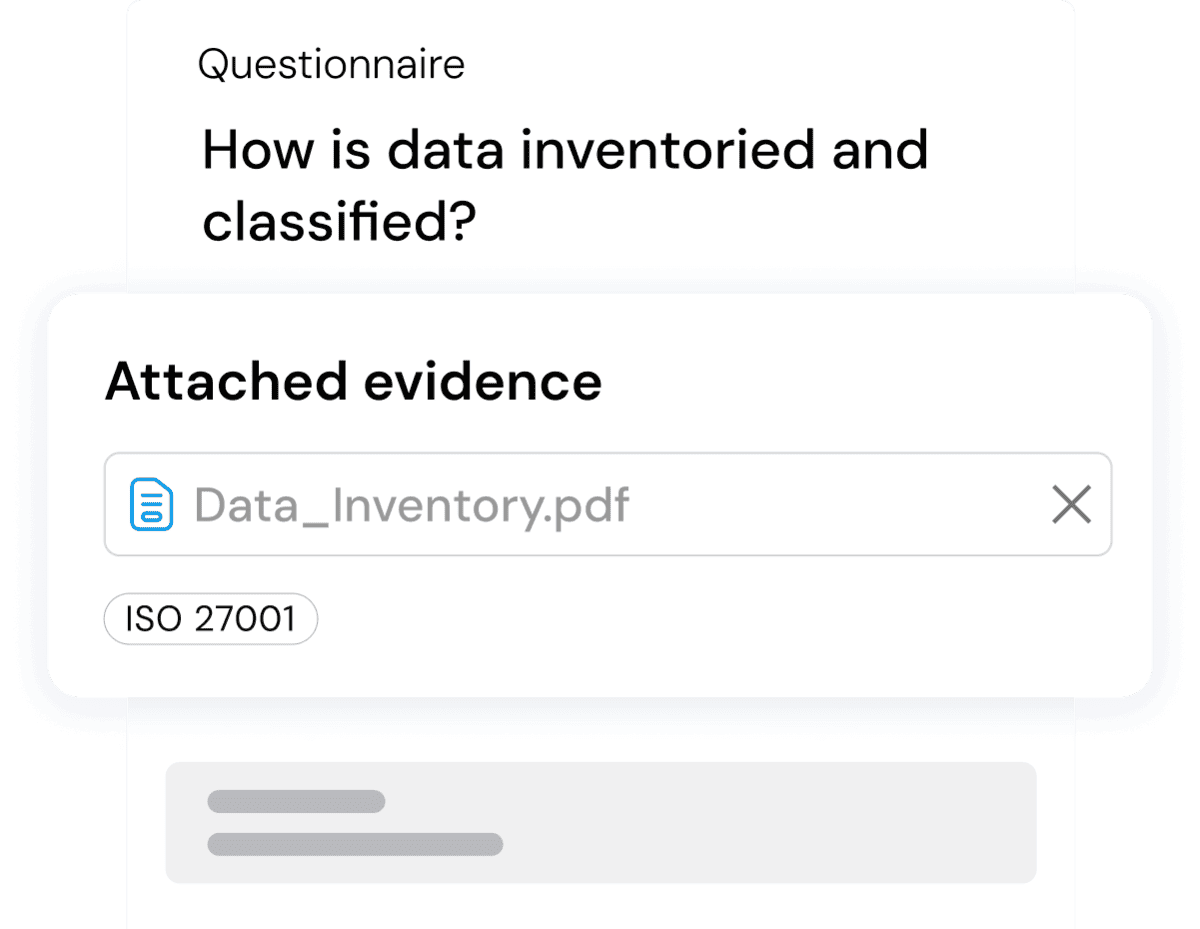Click empty space right of Questionnaire label
This screenshot has height=929, width=1200.
(760, 65)
